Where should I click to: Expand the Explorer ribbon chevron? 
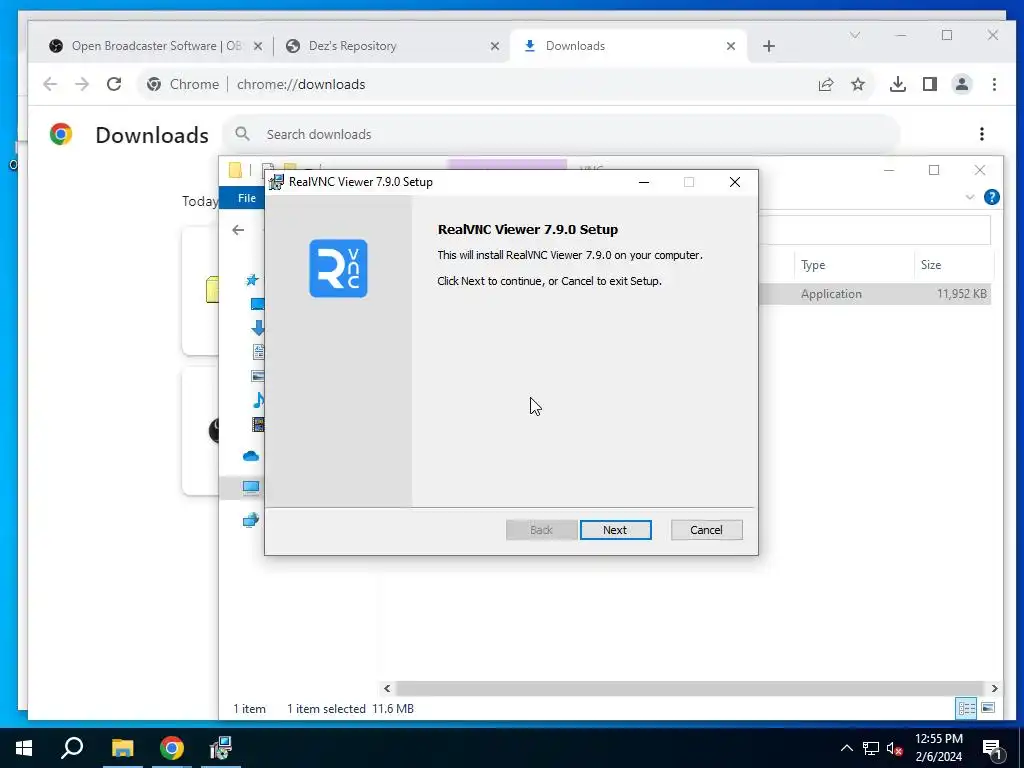click(970, 197)
